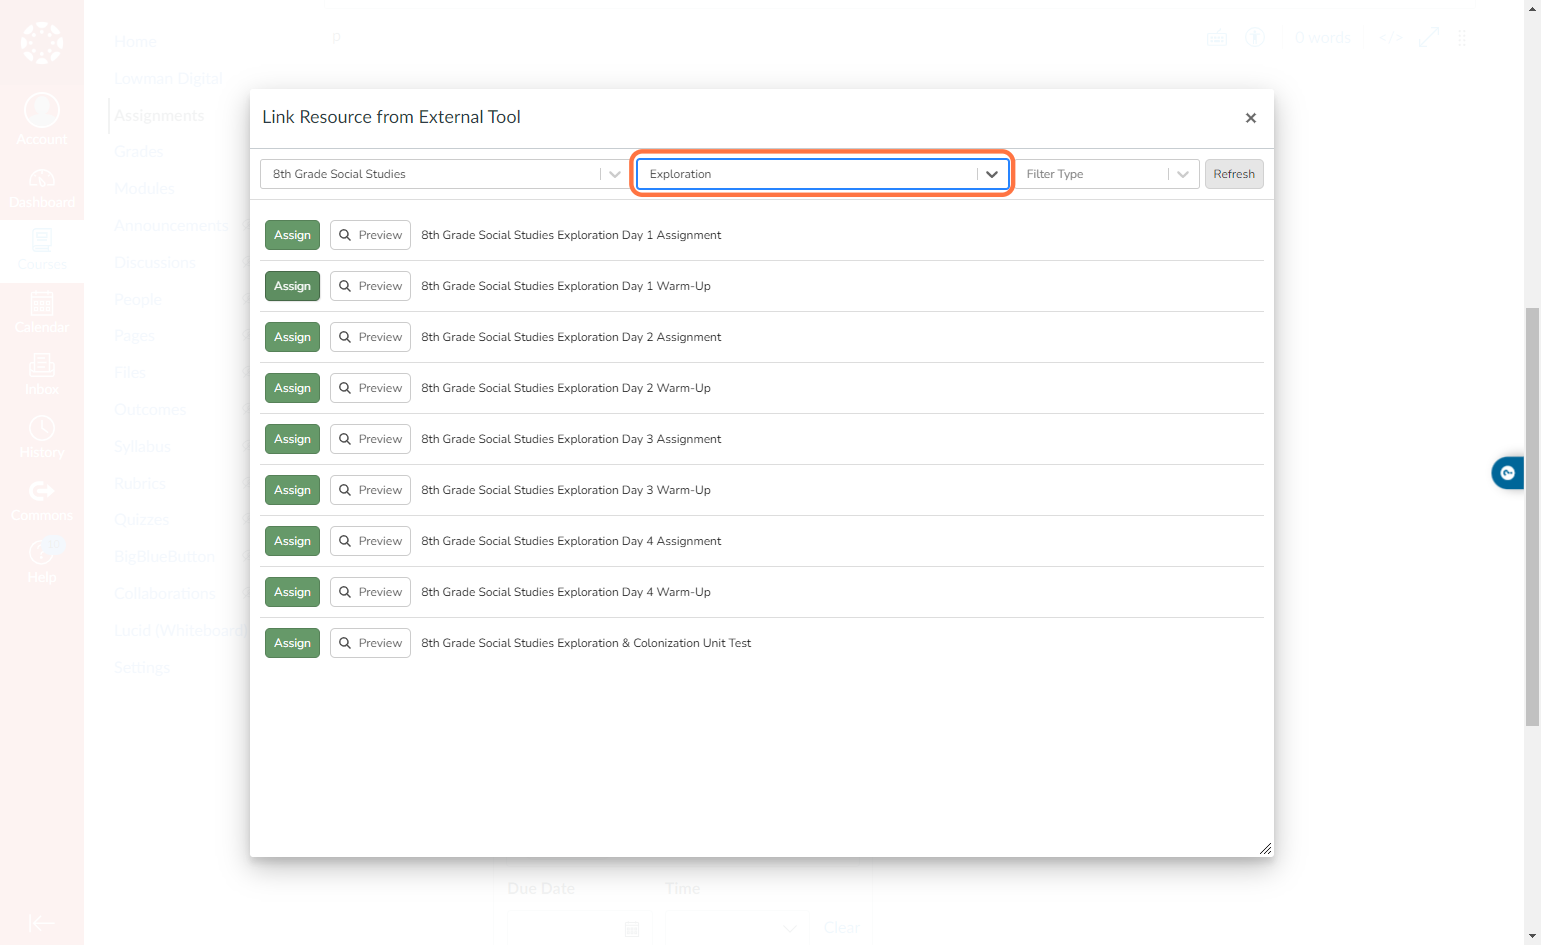Open the Canvas logo in sidebar
Viewport: 1541px width, 945px height.
42,42
